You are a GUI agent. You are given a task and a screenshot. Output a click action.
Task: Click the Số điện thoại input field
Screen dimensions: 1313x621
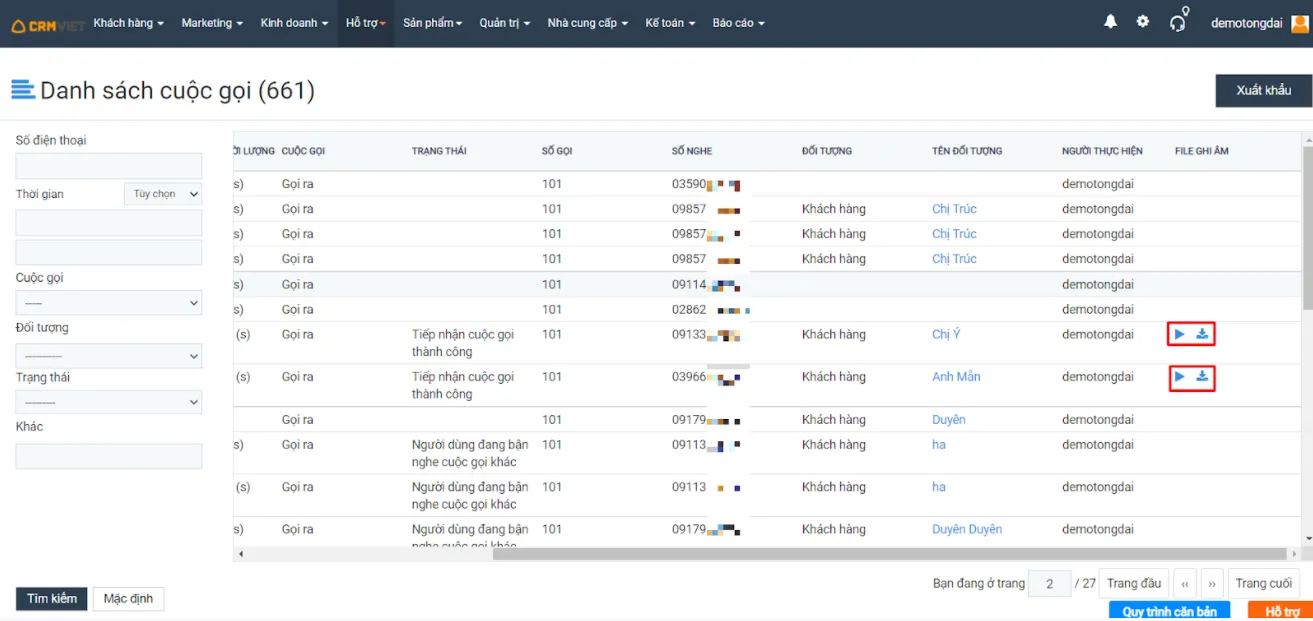[x=109, y=166]
